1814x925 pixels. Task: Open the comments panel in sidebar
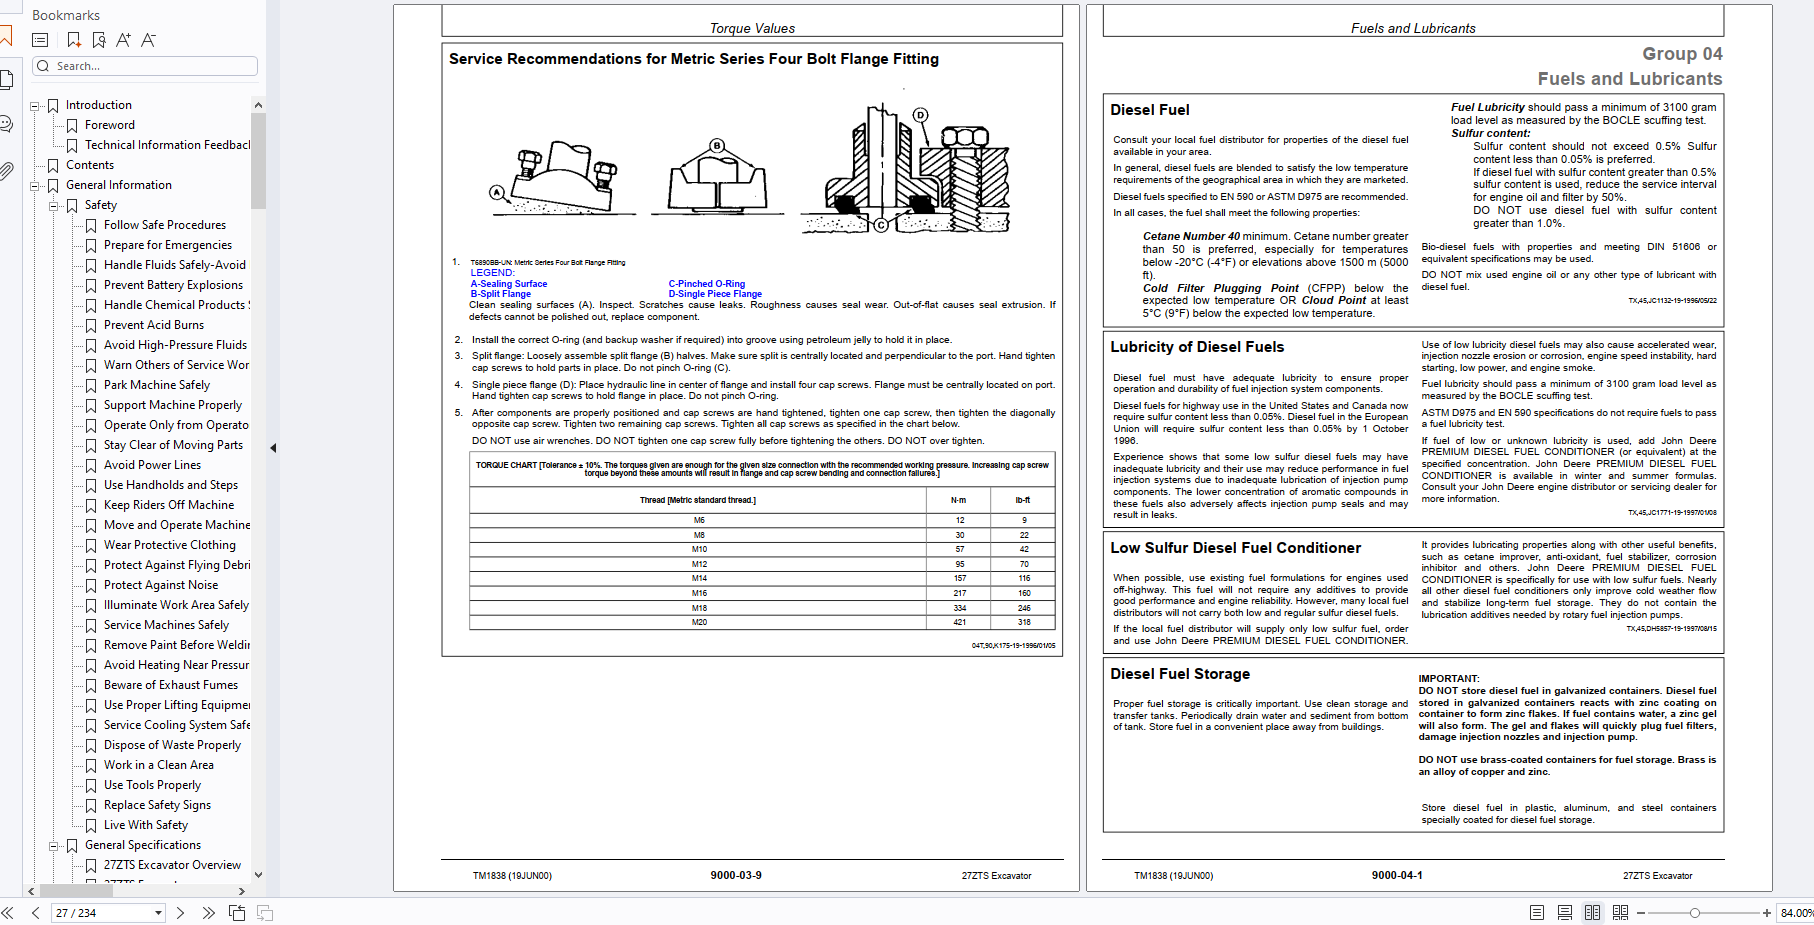6,124
